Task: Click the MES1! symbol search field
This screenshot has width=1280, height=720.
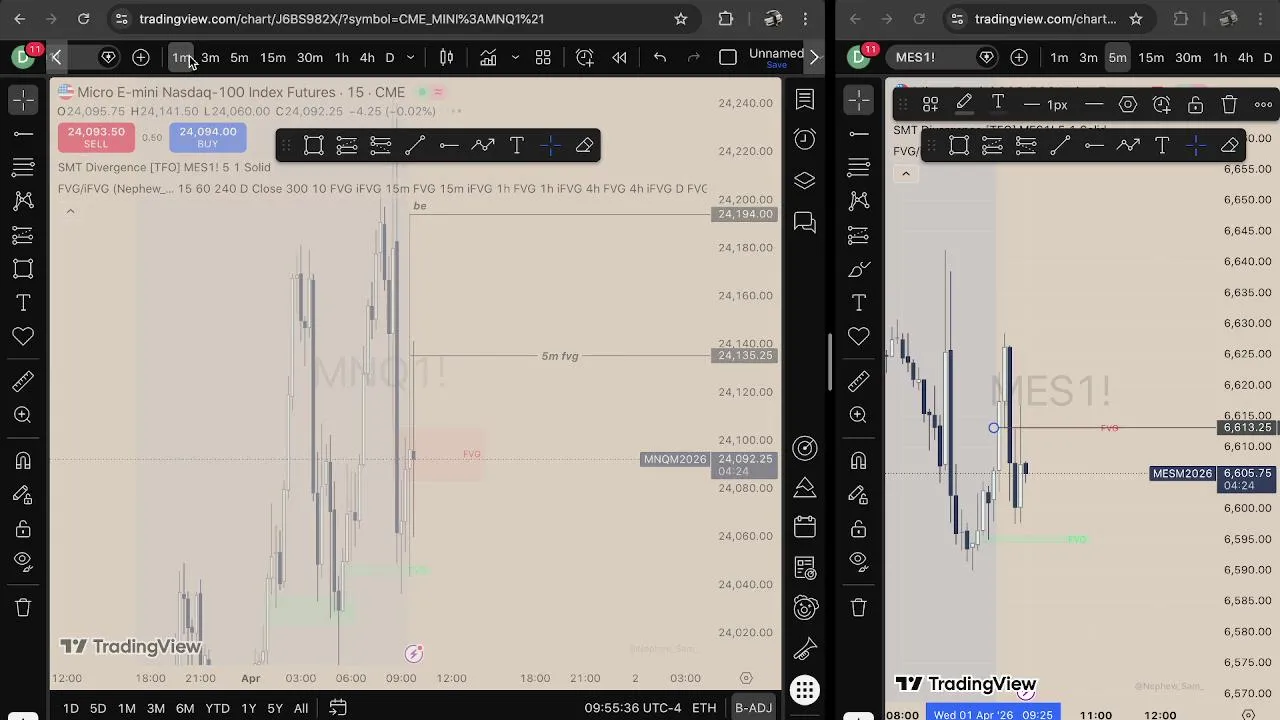Action: (x=931, y=57)
